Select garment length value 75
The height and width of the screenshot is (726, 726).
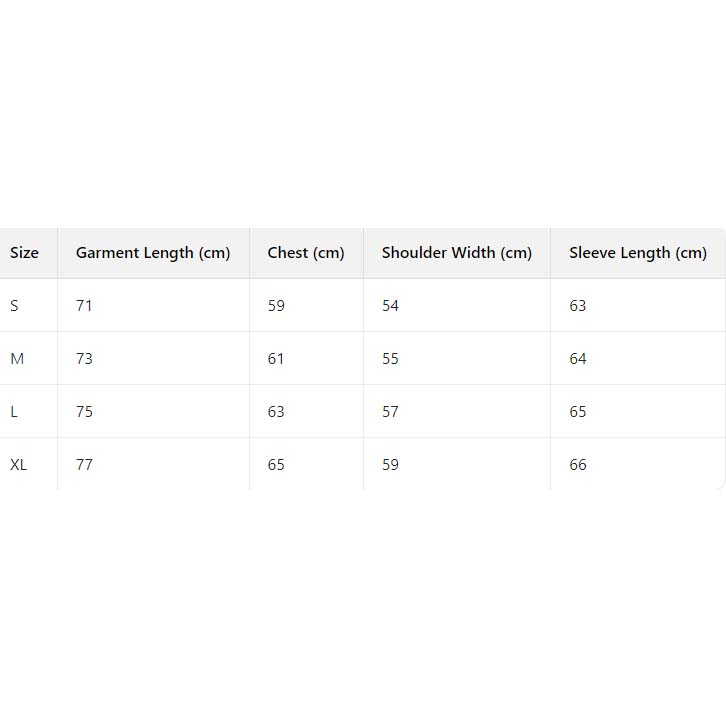pyautogui.click(x=84, y=412)
